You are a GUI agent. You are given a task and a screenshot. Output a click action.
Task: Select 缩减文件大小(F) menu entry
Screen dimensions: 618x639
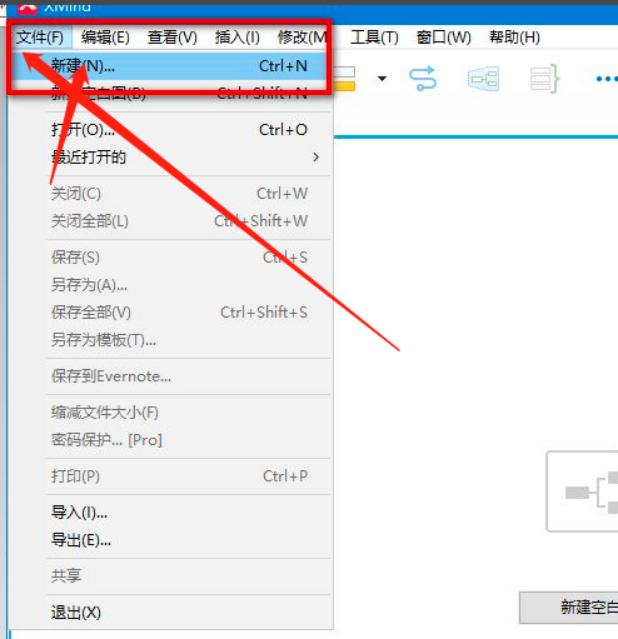(x=170, y=413)
